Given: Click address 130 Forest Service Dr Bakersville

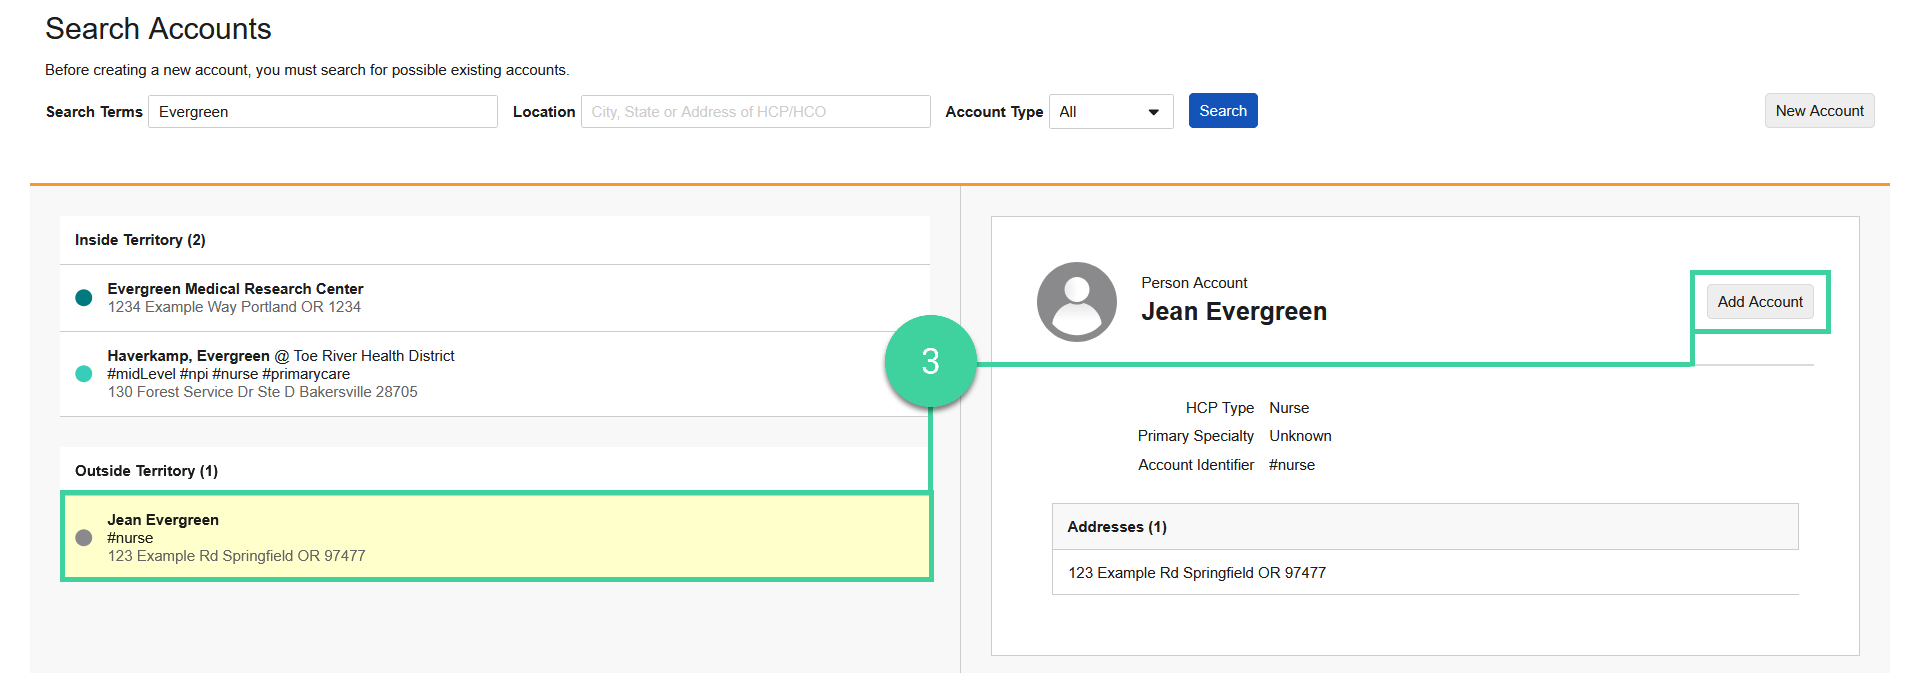Looking at the screenshot, I should tap(263, 392).
